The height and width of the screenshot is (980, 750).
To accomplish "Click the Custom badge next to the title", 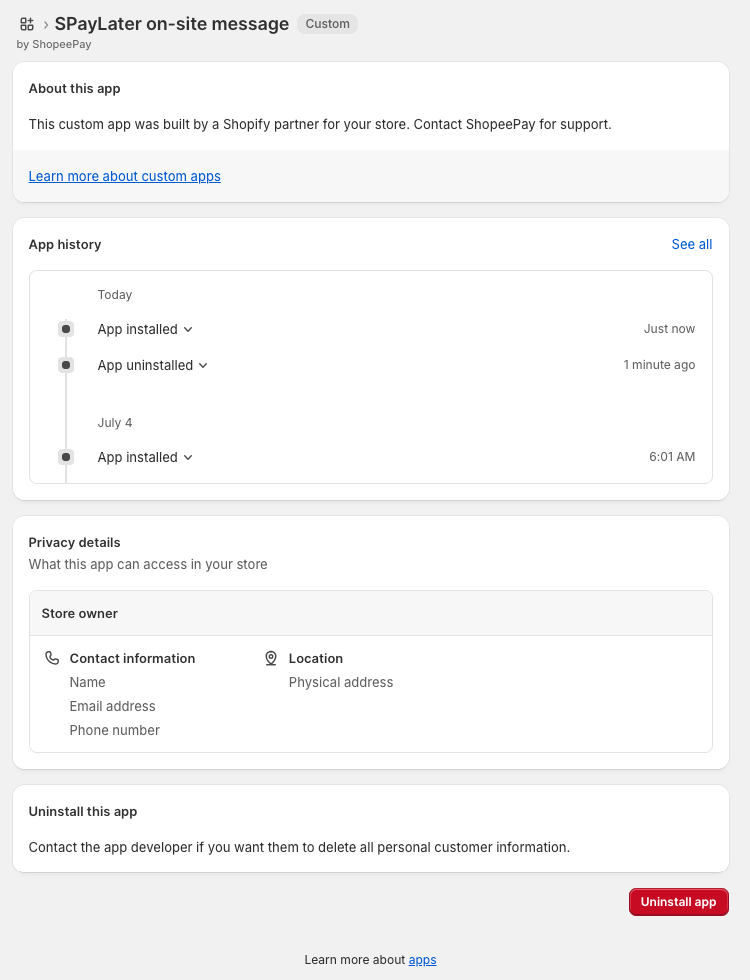I will point(327,24).
